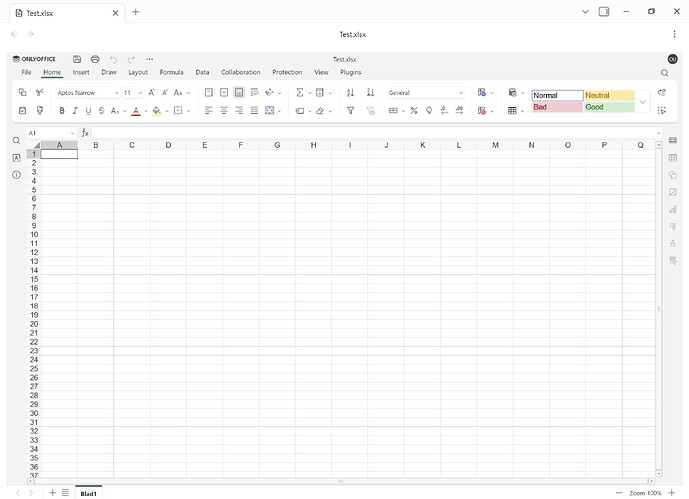The image size is (689, 499).
Task: Click the Insert function fx icon
Action: coord(85,133)
